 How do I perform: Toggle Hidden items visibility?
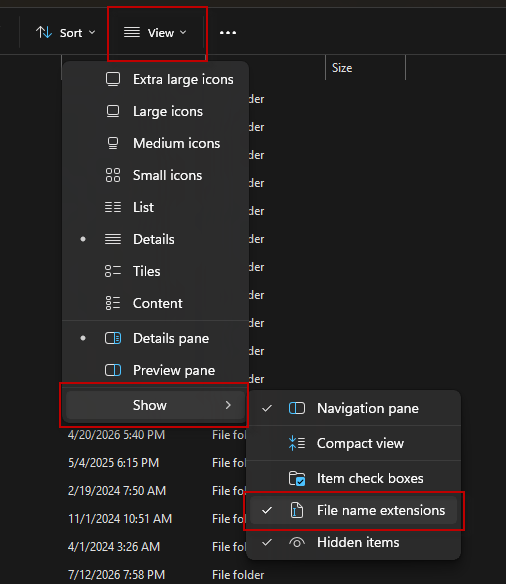[x=353, y=542]
